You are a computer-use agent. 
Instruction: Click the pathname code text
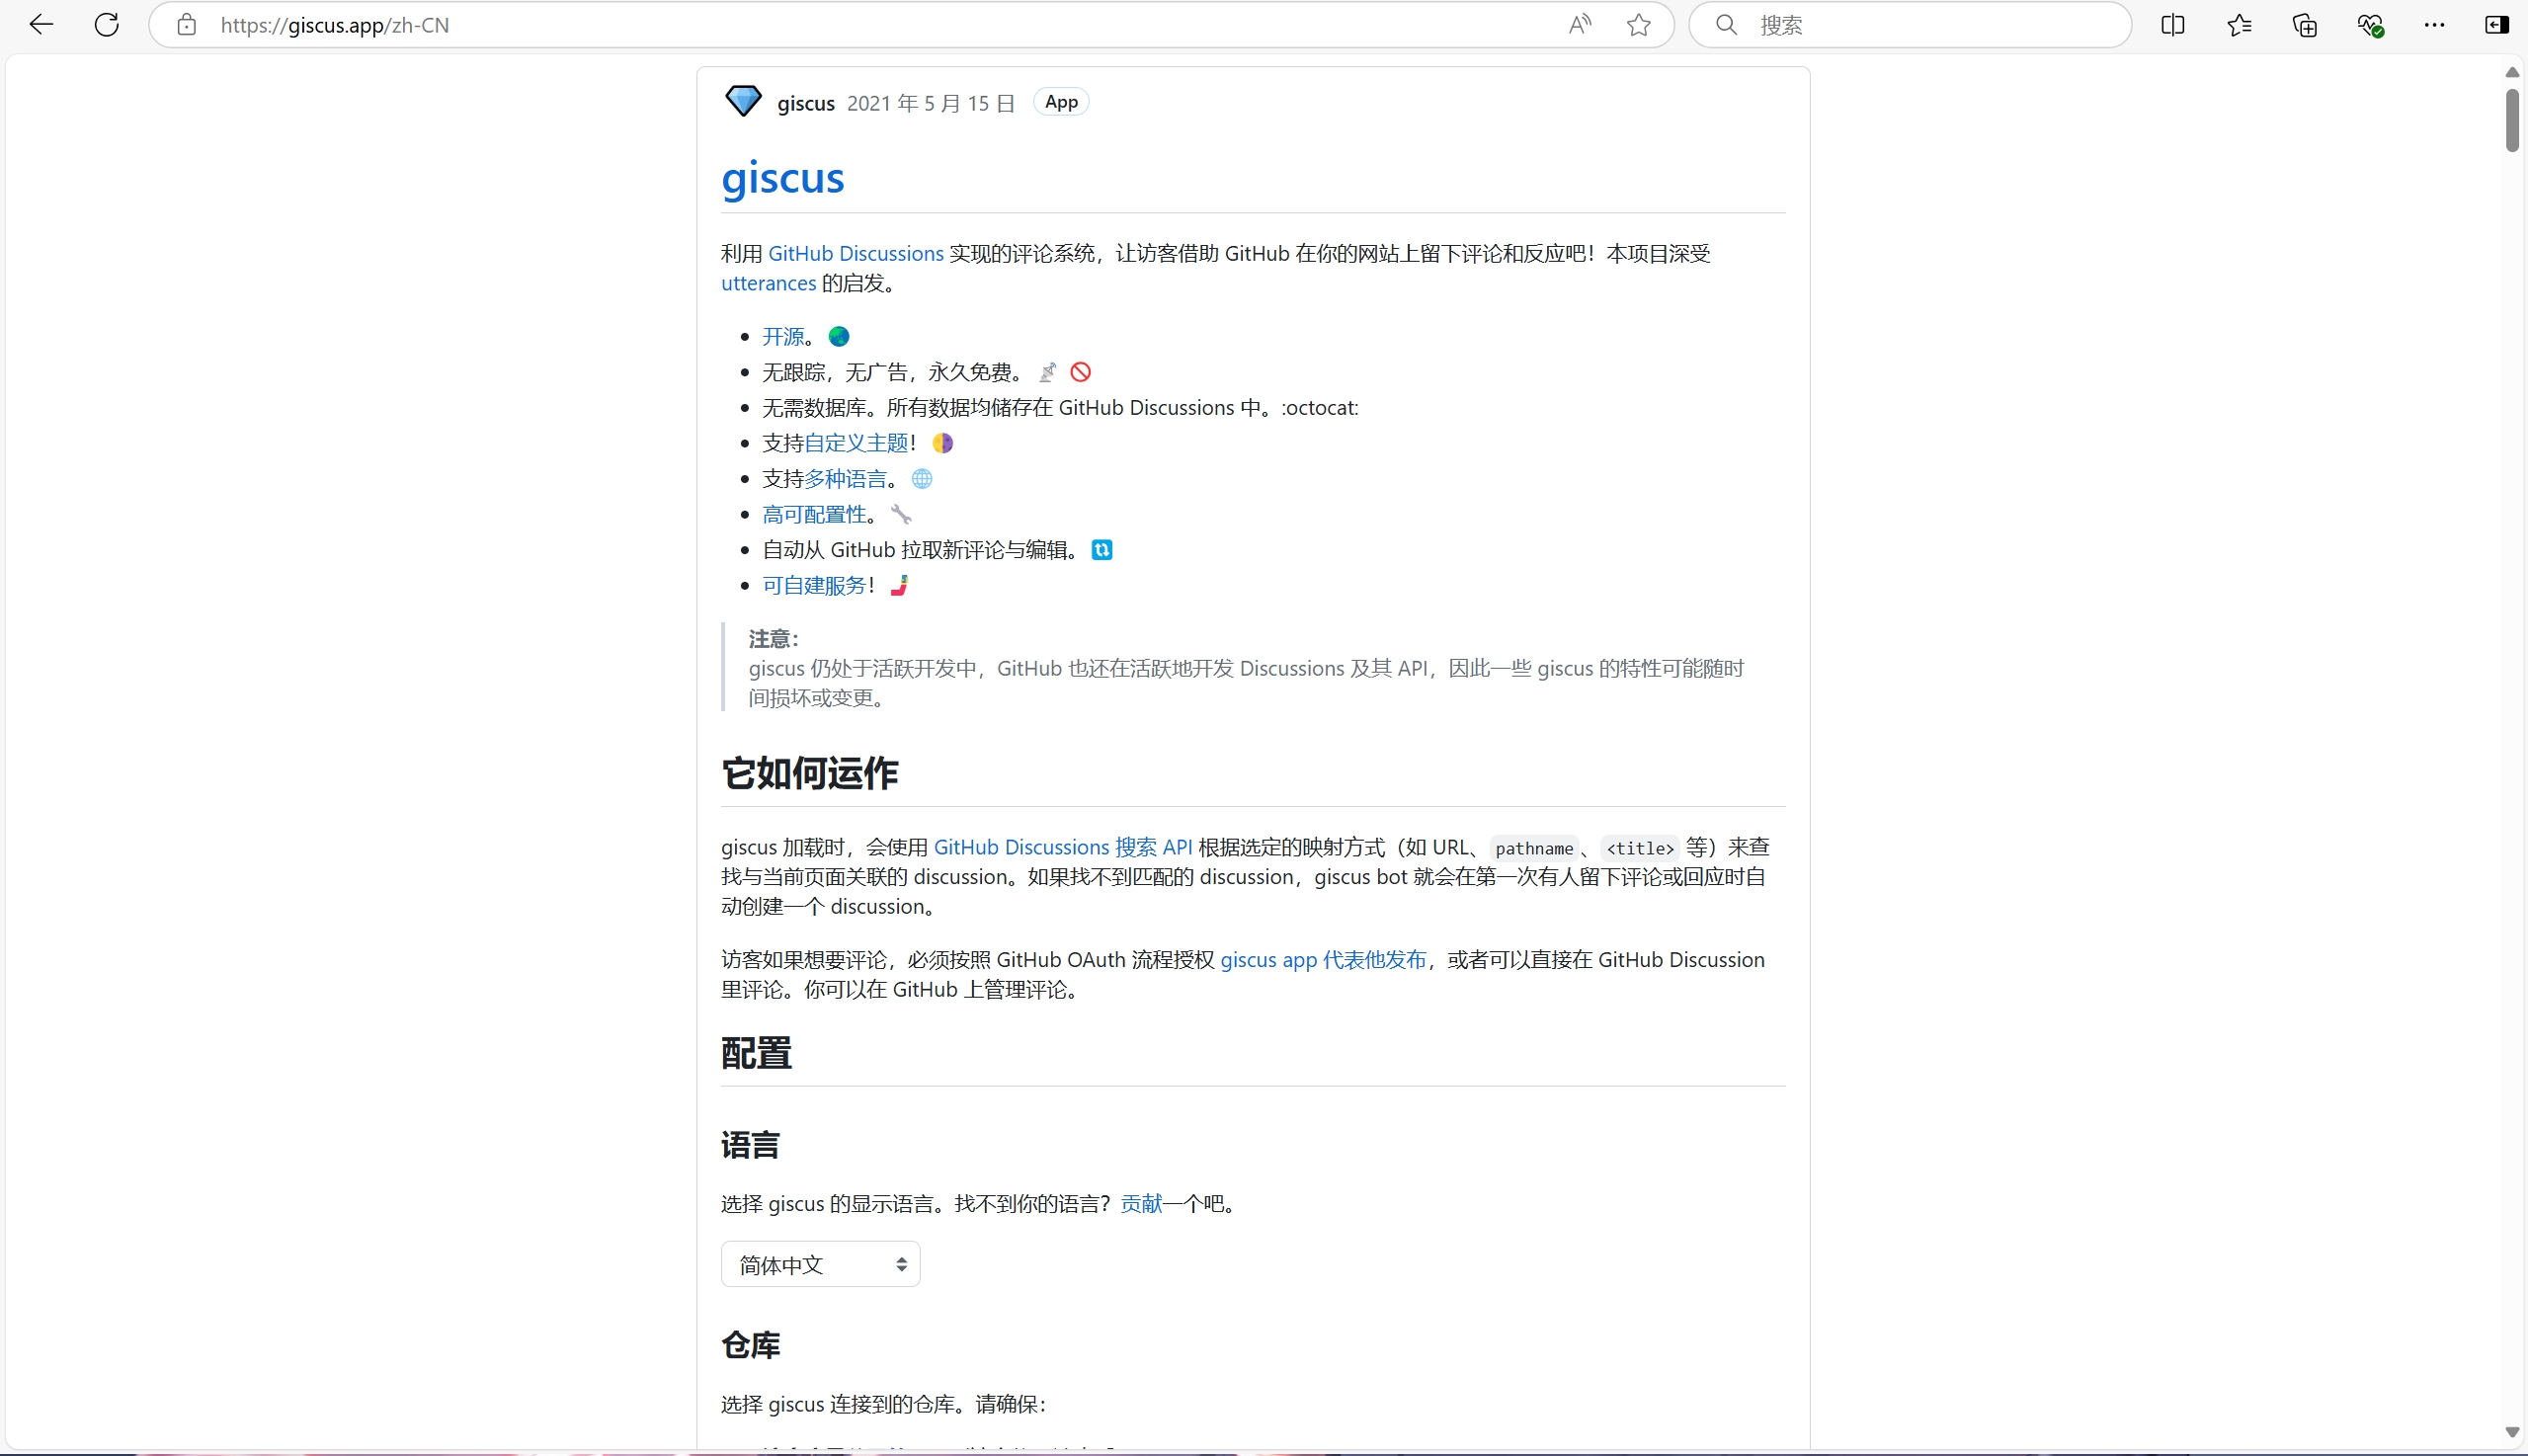(1534, 849)
